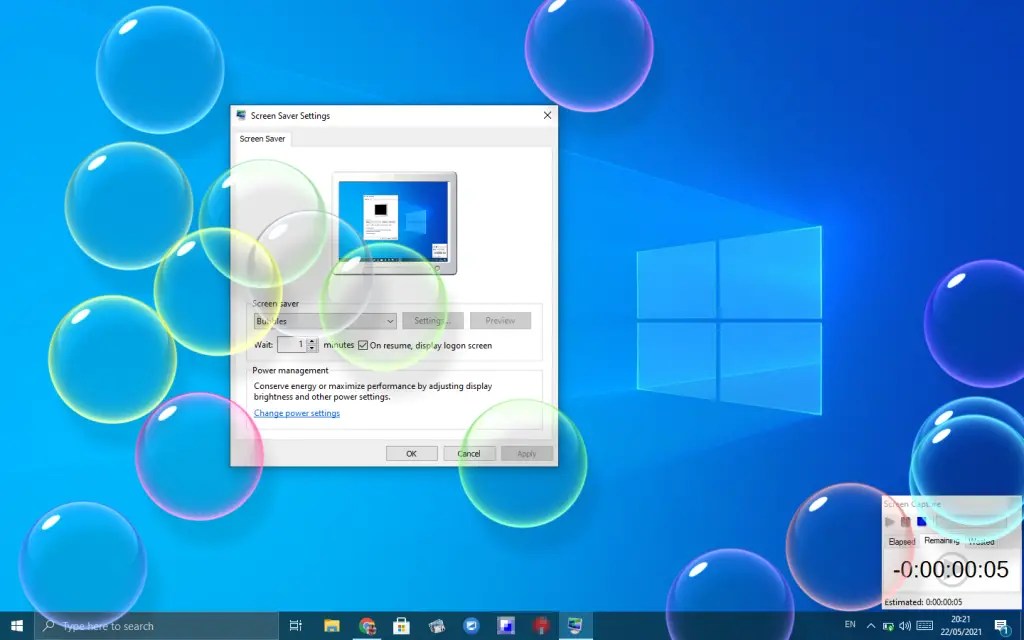The height and width of the screenshot is (640, 1024).
Task: Click the network icon in the tray
Action: click(x=890, y=625)
